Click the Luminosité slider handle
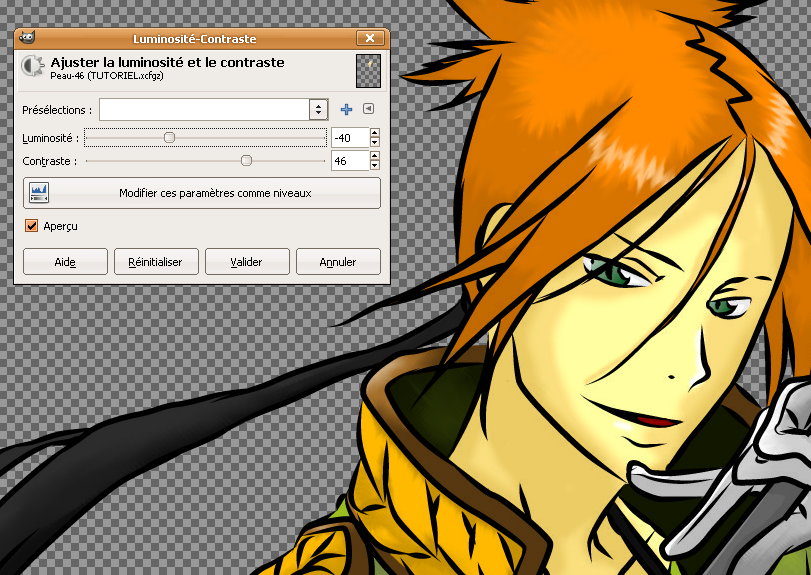Viewport: 811px width, 575px height. (x=169, y=137)
